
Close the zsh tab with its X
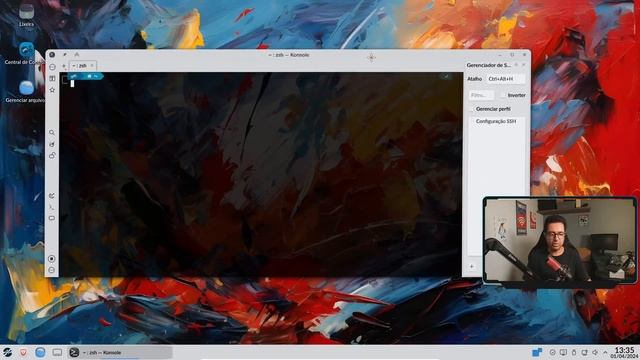click(92, 65)
